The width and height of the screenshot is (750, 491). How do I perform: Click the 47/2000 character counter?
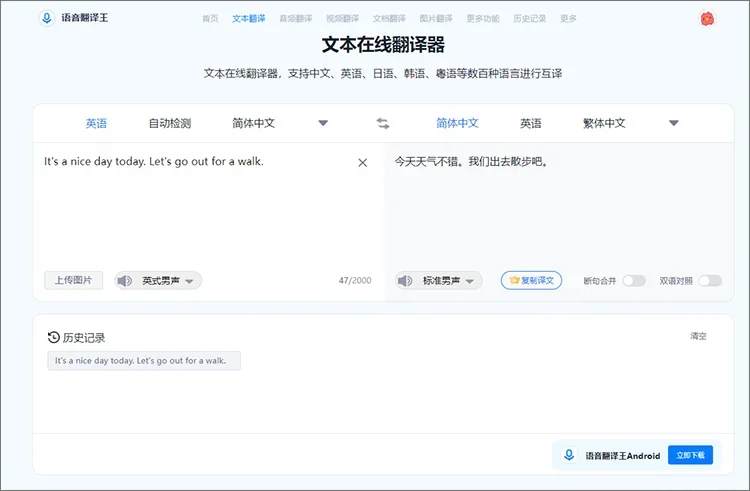click(355, 281)
